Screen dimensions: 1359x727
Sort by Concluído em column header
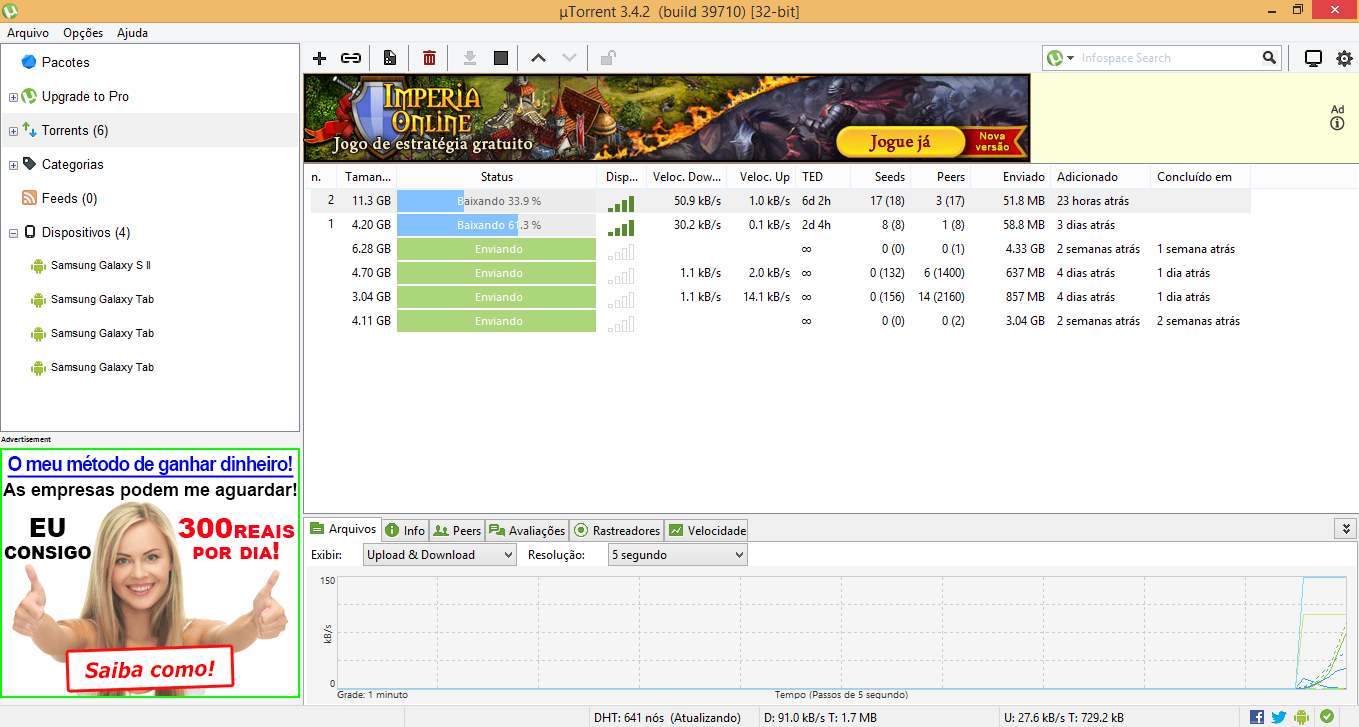[1200, 177]
